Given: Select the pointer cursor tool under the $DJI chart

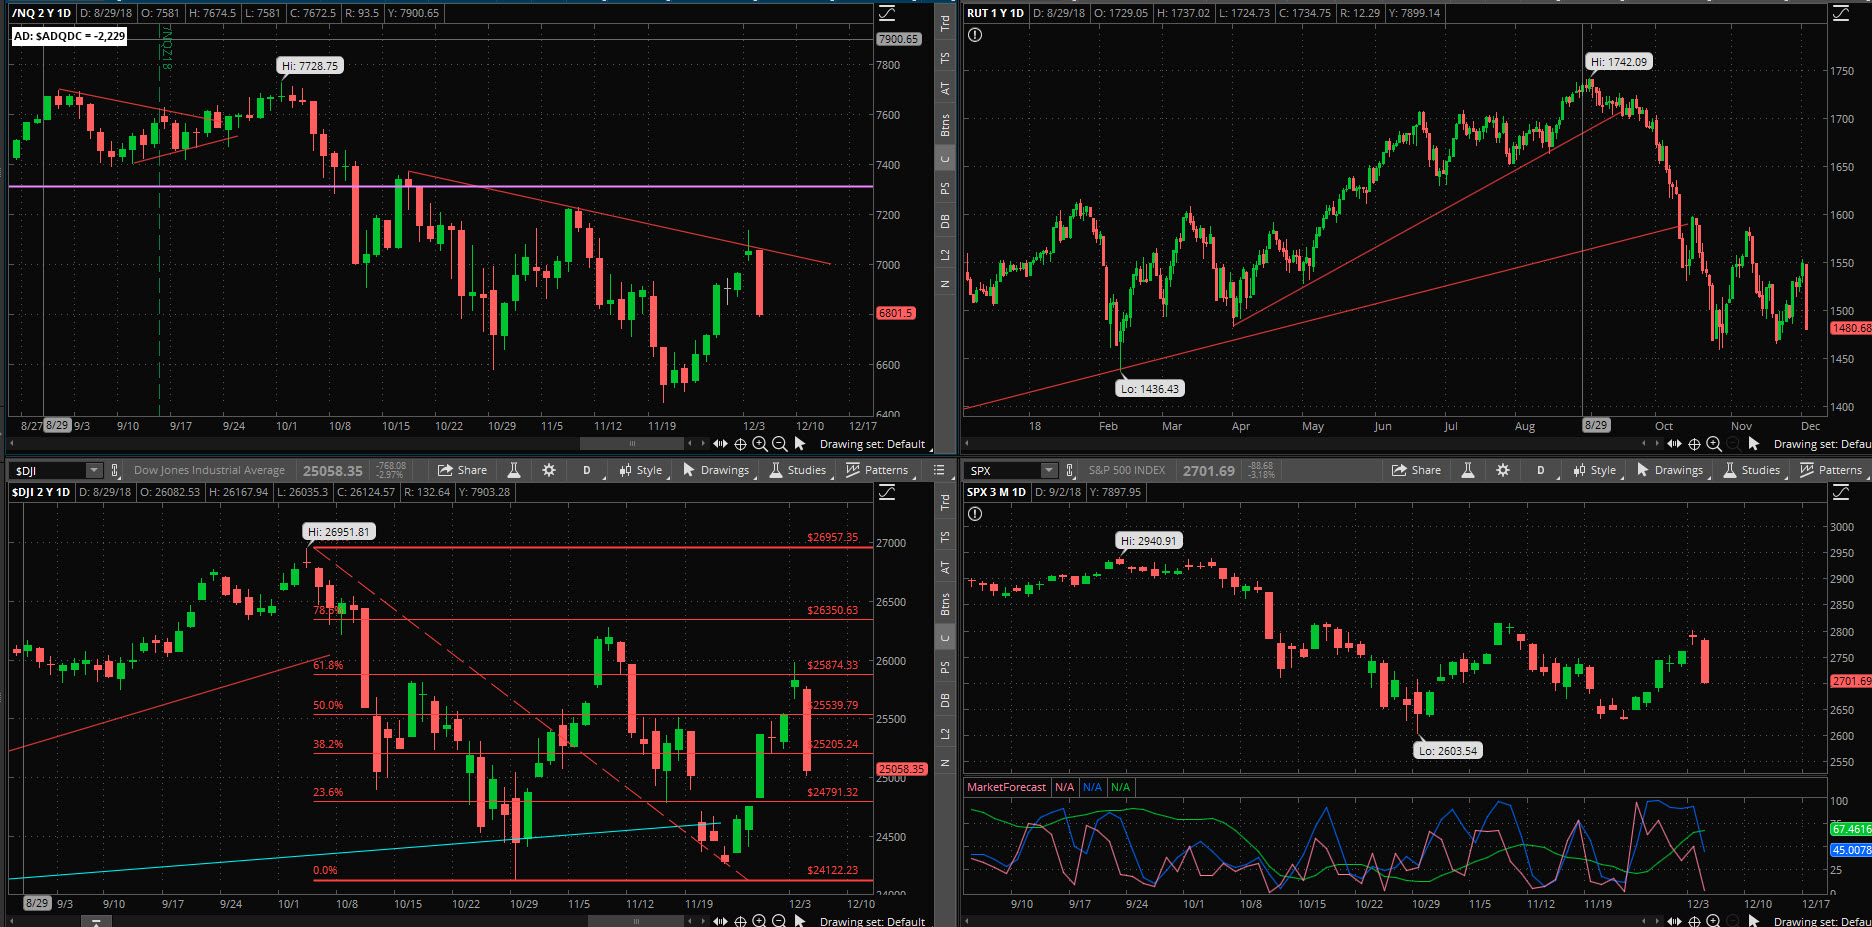Looking at the screenshot, I should [x=800, y=921].
